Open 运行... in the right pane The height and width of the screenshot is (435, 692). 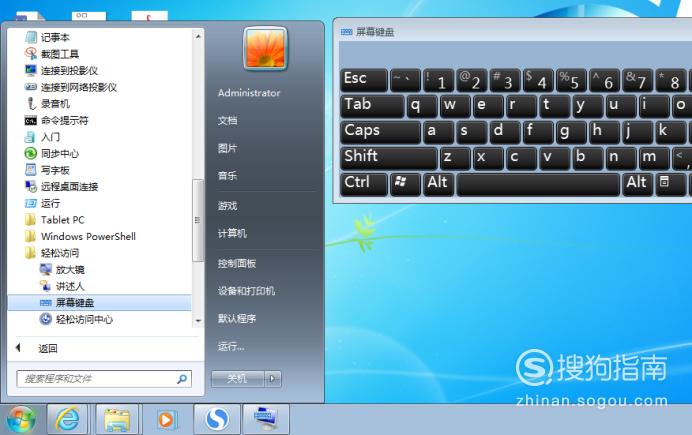tap(231, 346)
